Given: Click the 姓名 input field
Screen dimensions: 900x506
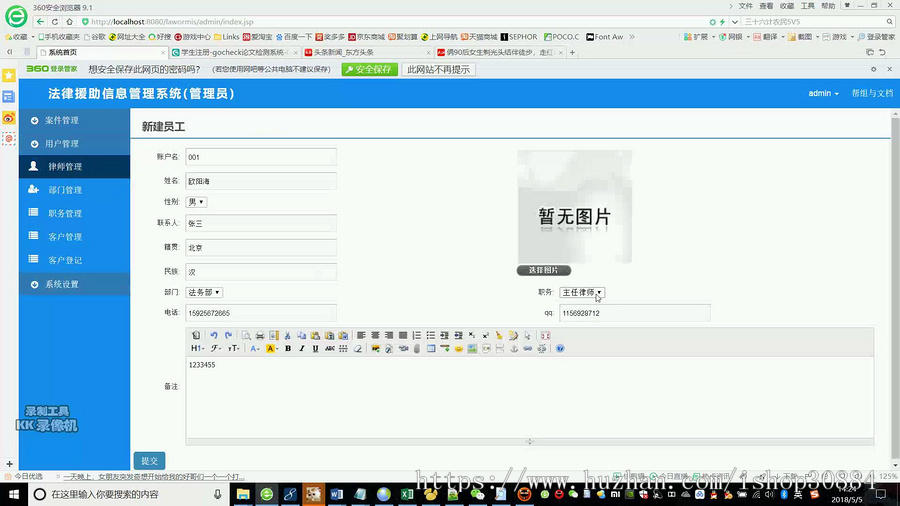Looking at the screenshot, I should [261, 181].
